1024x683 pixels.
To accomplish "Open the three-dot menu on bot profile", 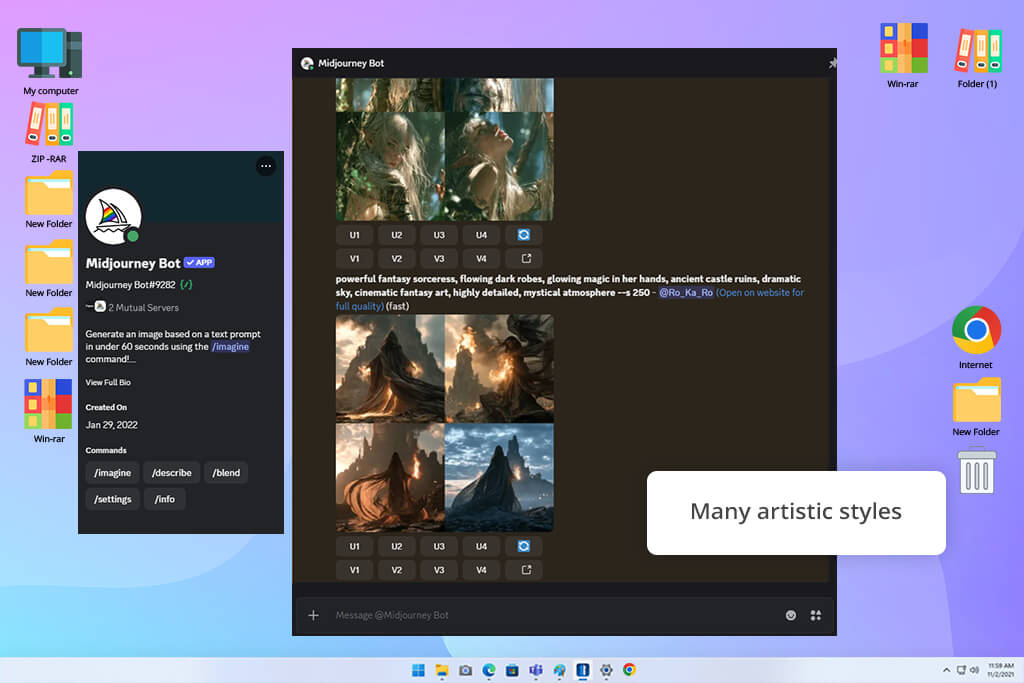I will coord(266,166).
